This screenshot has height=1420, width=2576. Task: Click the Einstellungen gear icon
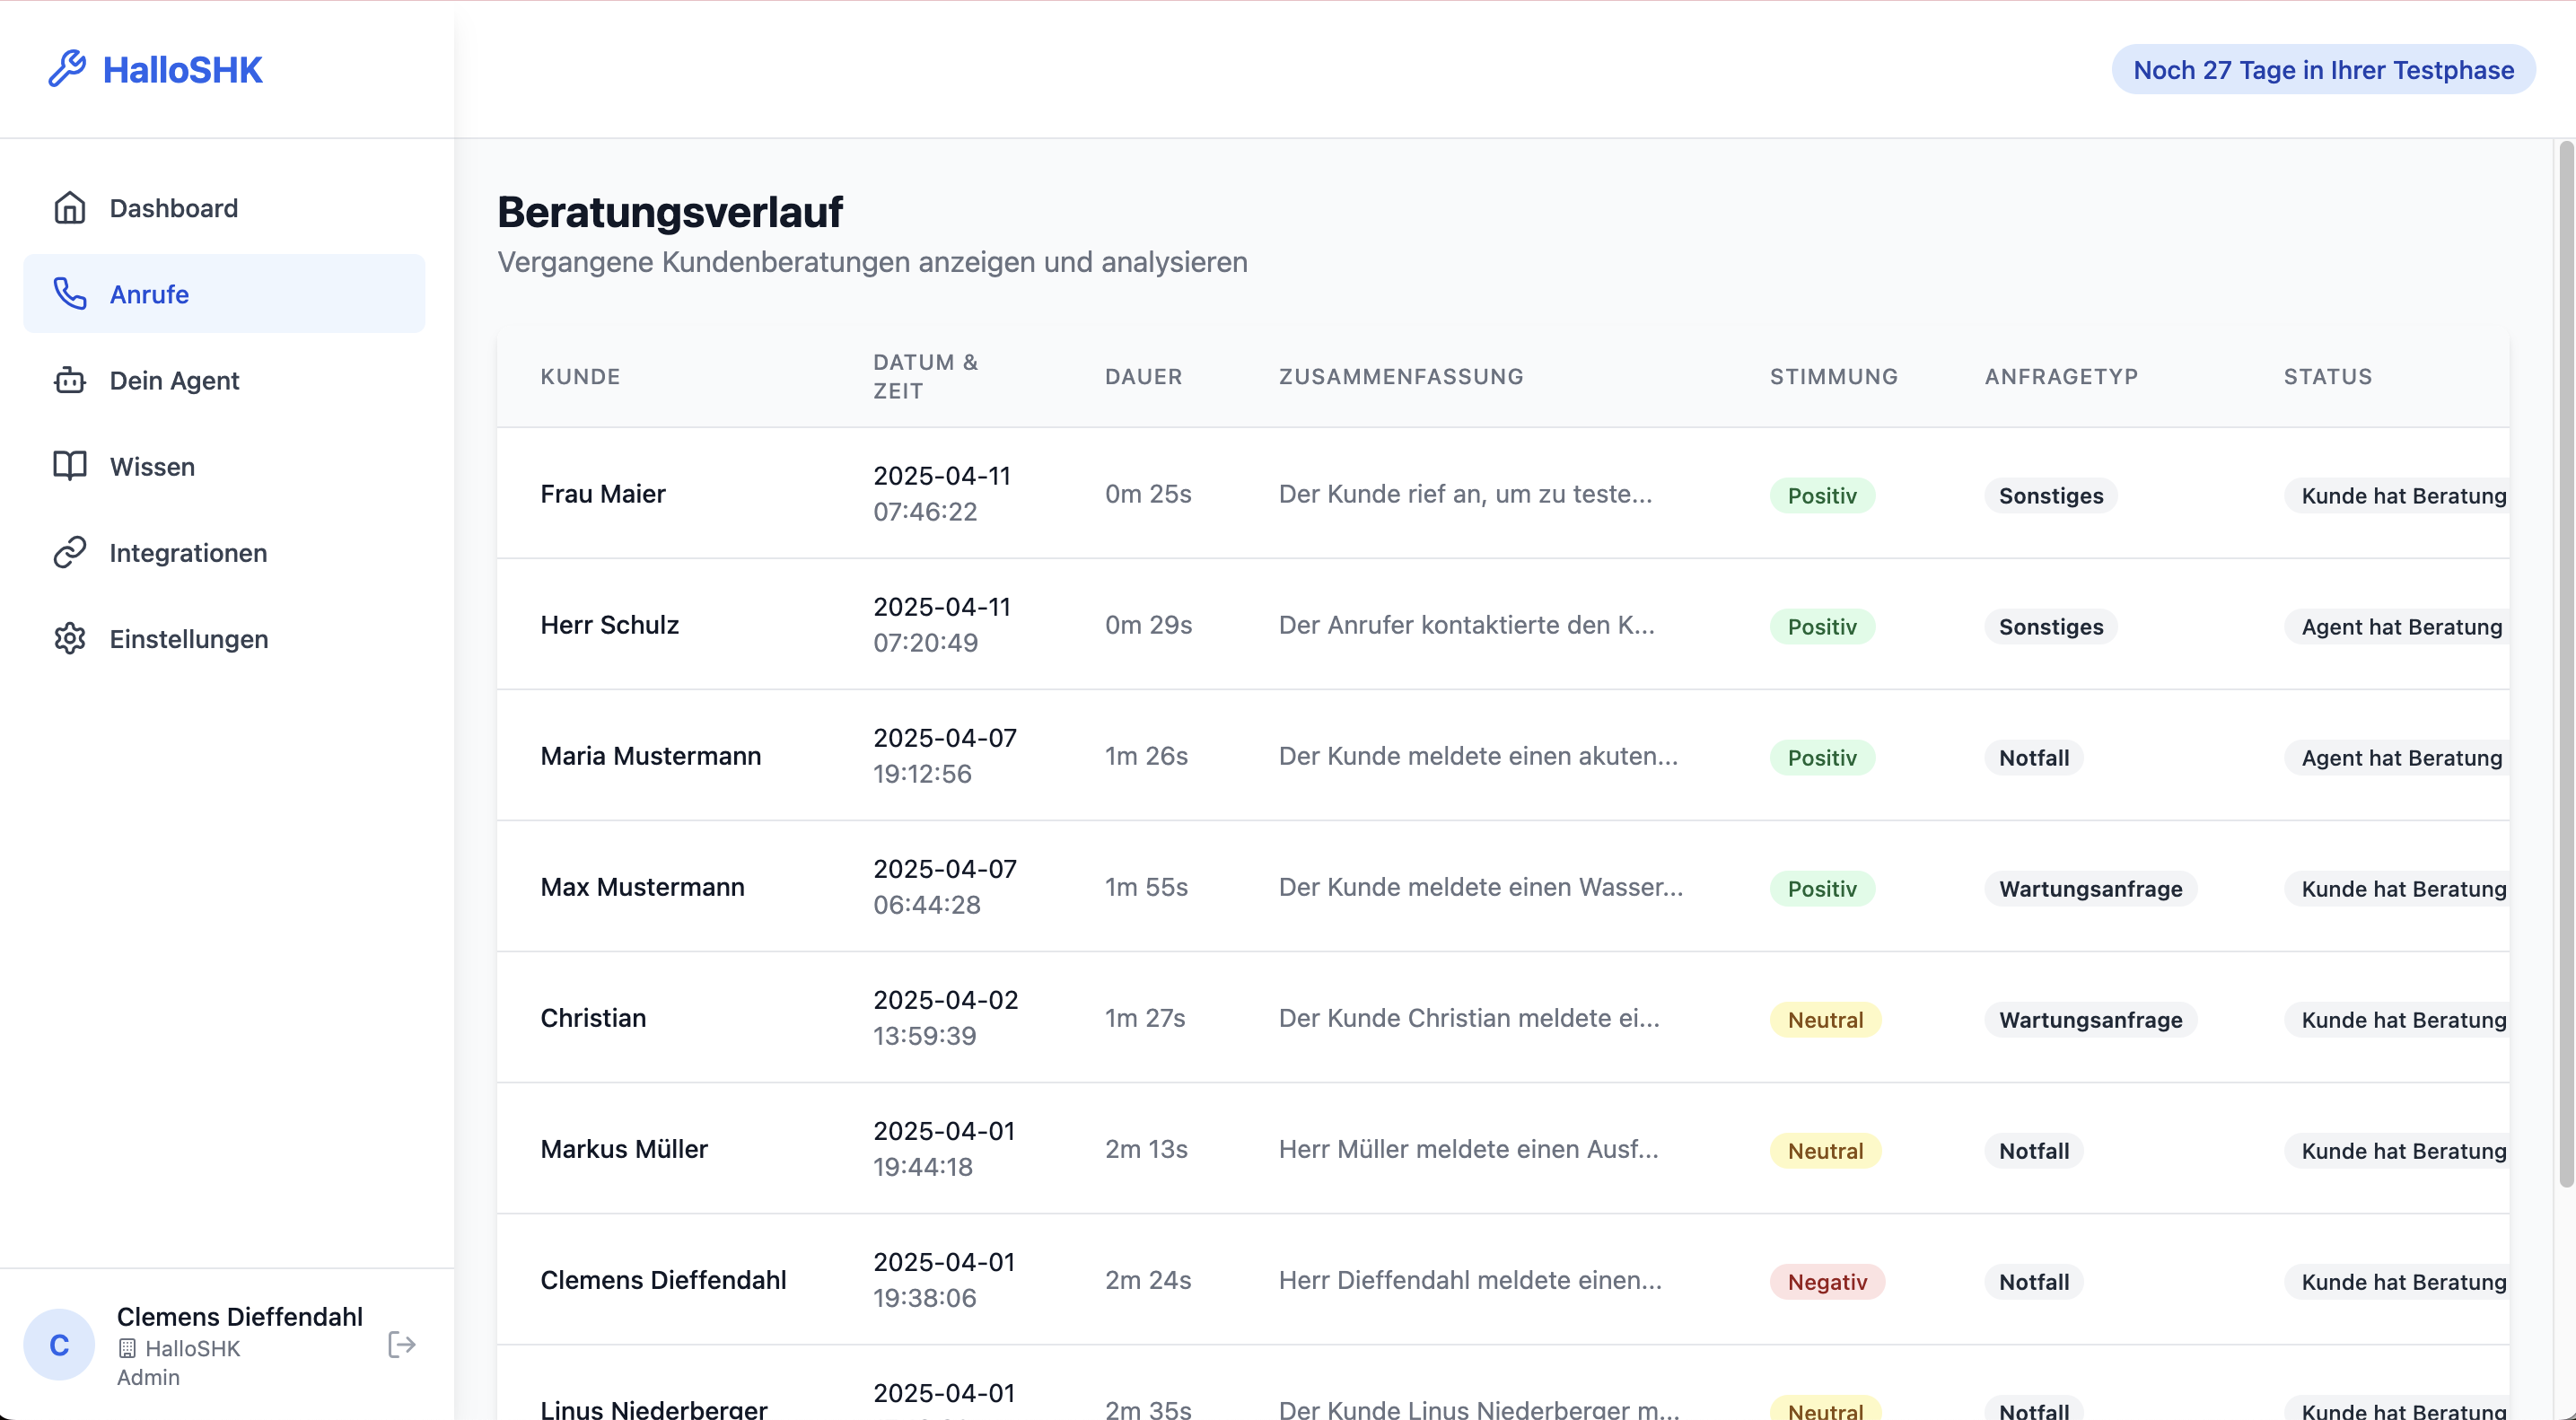[x=70, y=638]
